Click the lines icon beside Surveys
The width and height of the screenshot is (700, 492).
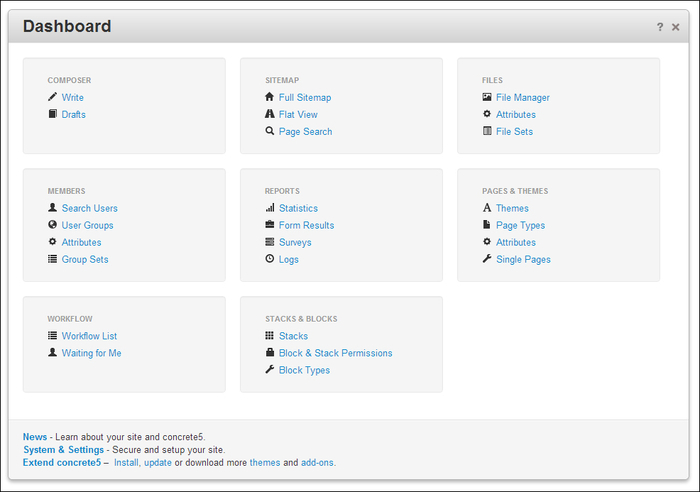click(x=269, y=242)
